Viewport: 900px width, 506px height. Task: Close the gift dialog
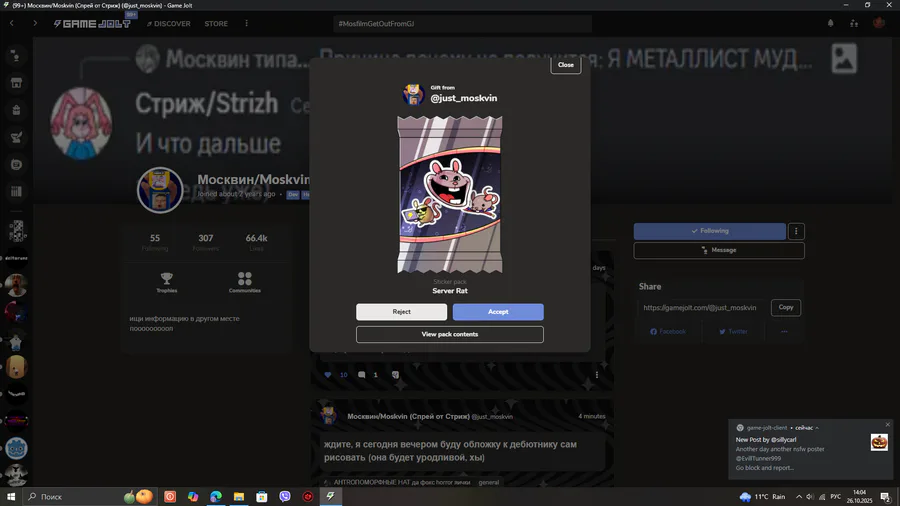coord(565,65)
